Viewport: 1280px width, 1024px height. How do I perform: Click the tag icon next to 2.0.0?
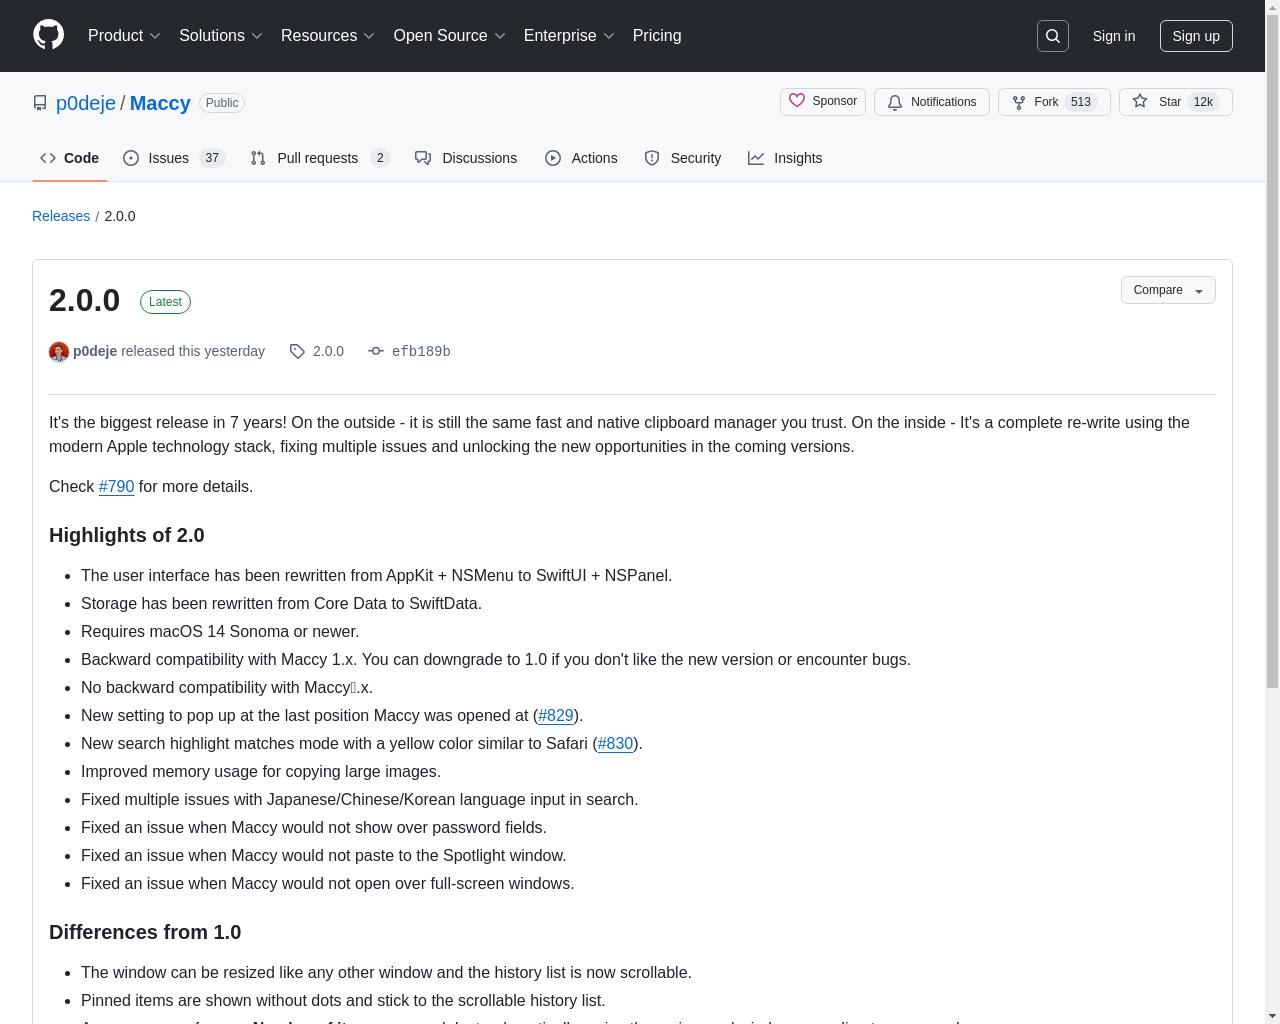[297, 351]
